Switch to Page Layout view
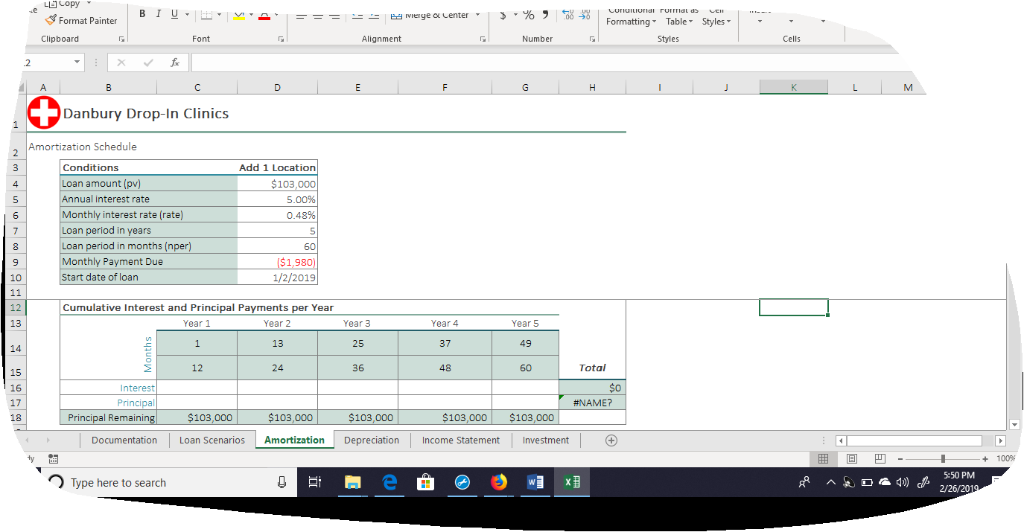Viewport: 1024px width, 532px height. click(852, 459)
